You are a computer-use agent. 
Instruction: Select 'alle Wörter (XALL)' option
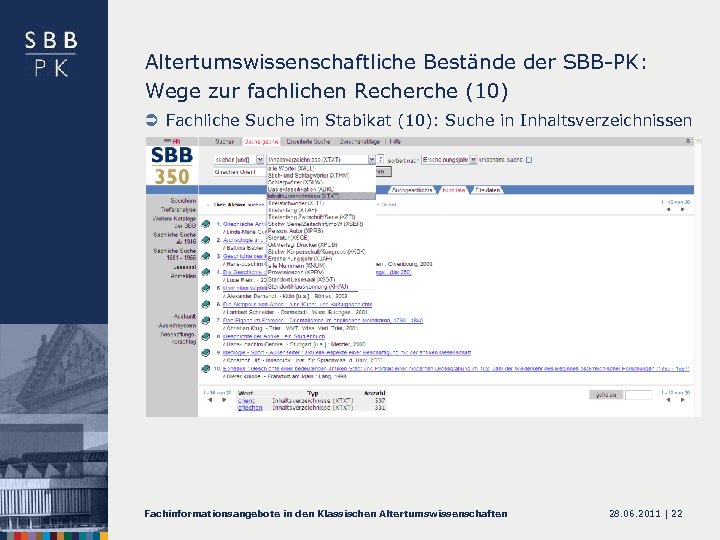[291, 169]
